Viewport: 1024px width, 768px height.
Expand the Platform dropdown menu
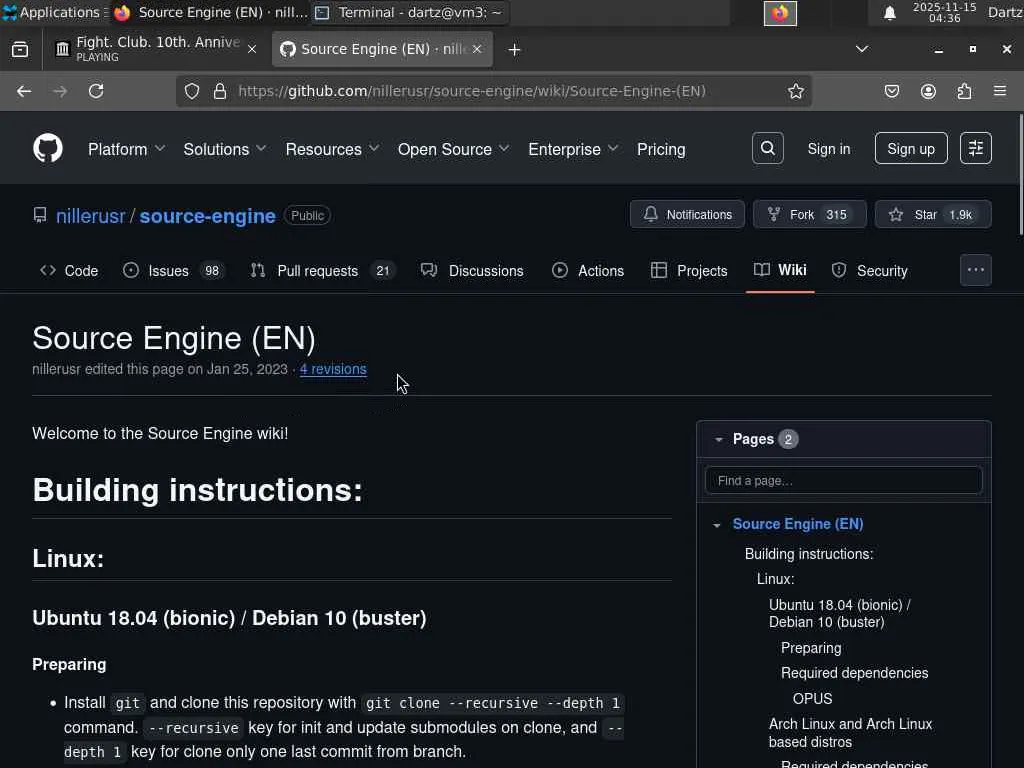click(x=126, y=149)
